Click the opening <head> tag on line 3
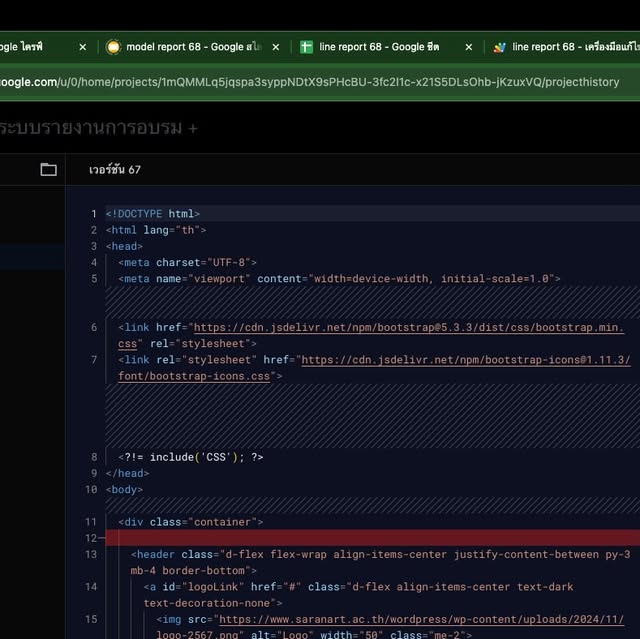 pyautogui.click(x=124, y=246)
